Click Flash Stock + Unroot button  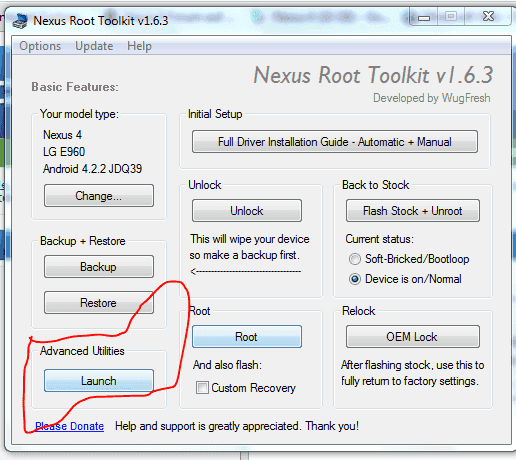click(x=413, y=211)
